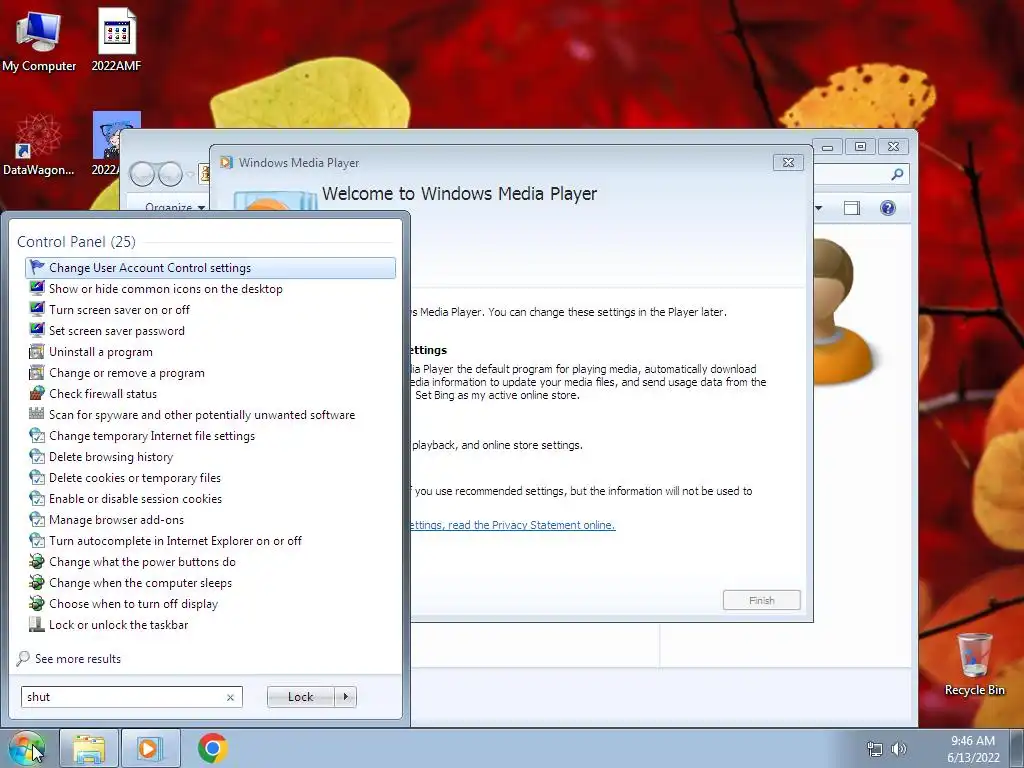
Task: Select Scan for spyware result
Action: pyautogui.click(x=210, y=415)
